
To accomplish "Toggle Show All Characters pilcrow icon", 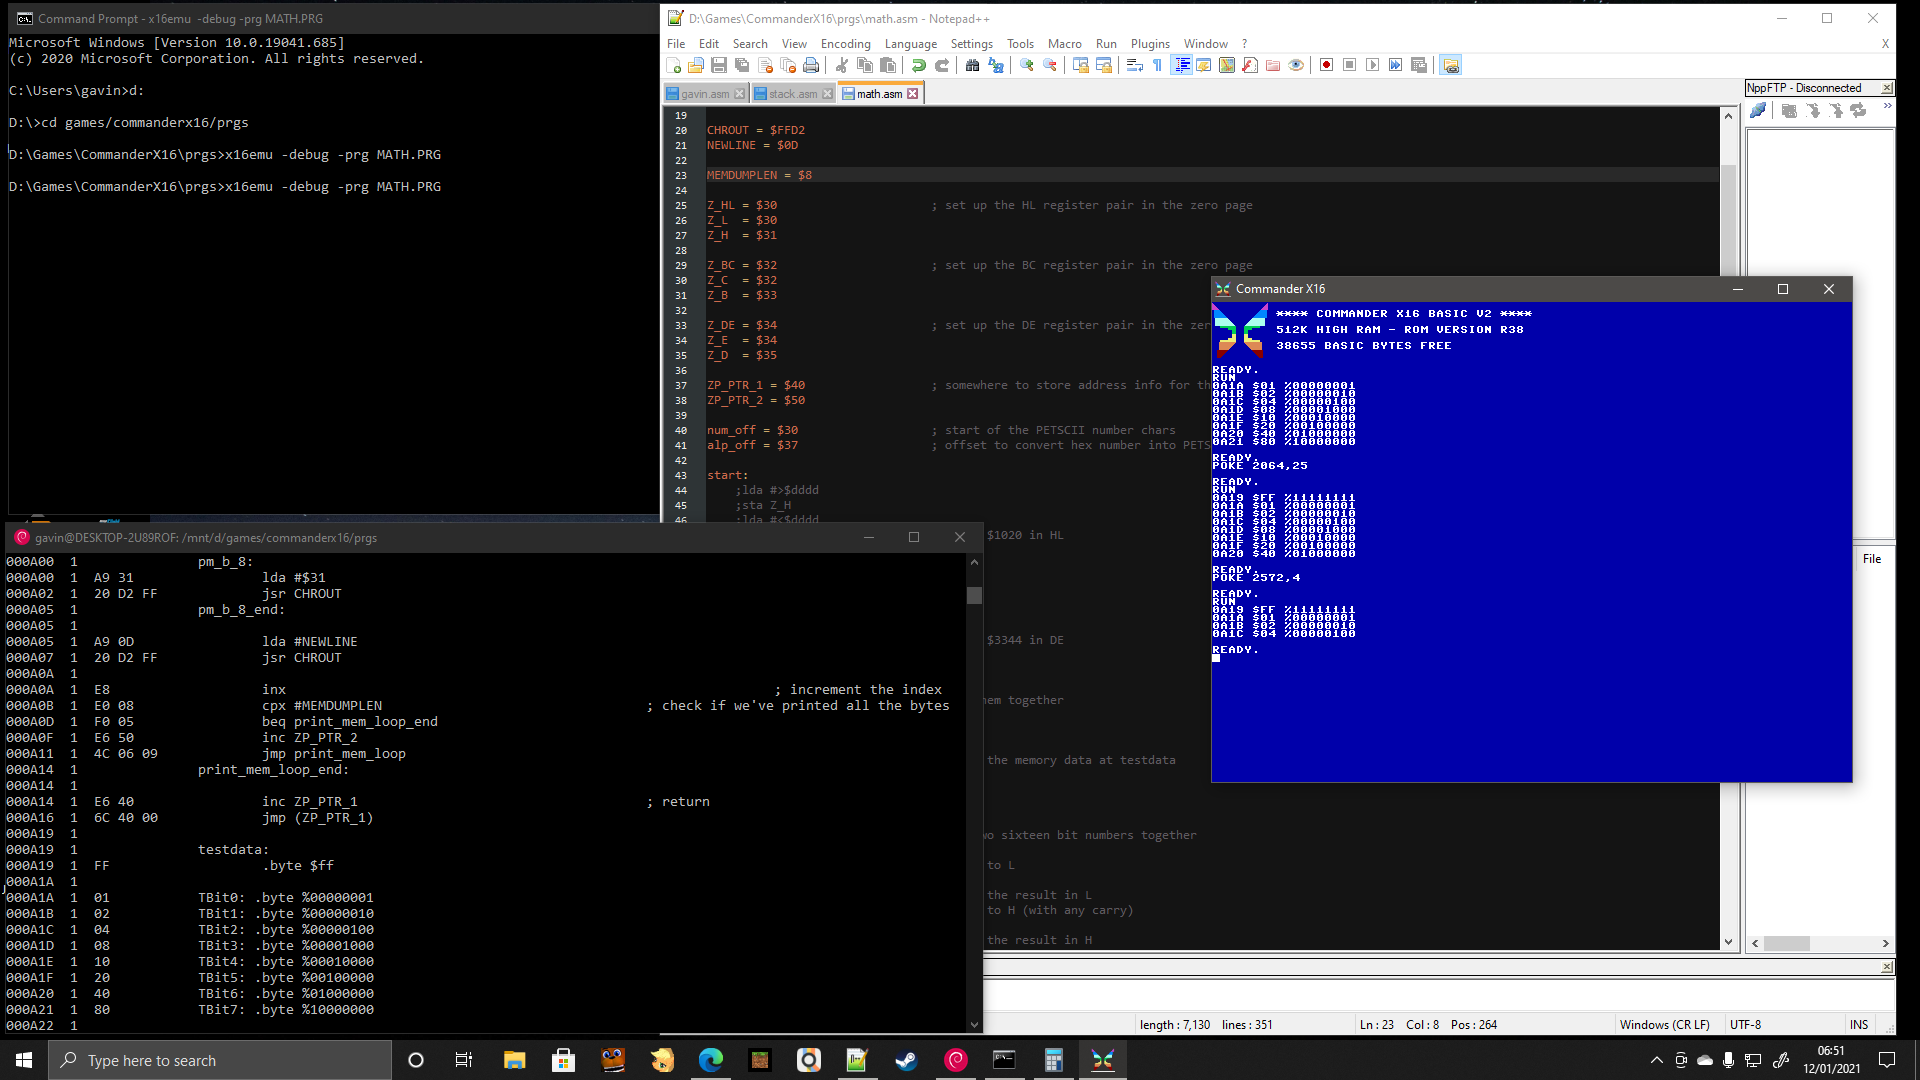I will coord(1158,65).
